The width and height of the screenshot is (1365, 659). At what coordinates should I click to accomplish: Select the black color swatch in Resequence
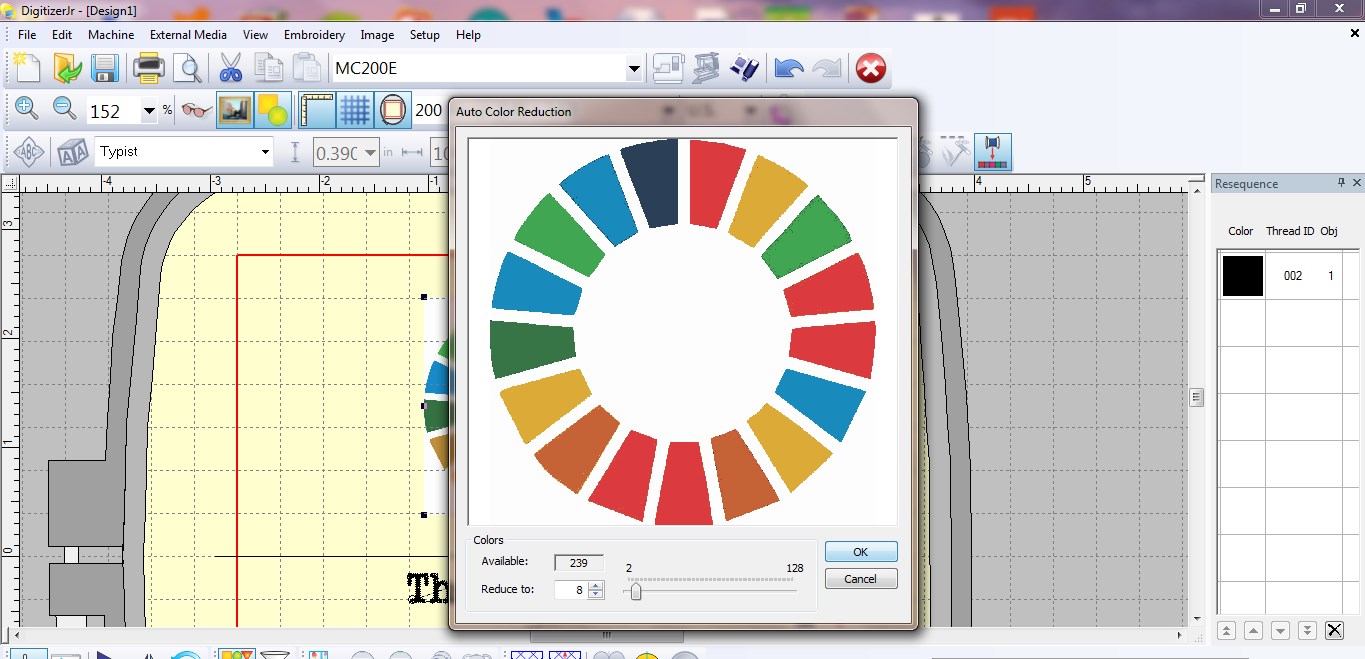[x=1243, y=276]
